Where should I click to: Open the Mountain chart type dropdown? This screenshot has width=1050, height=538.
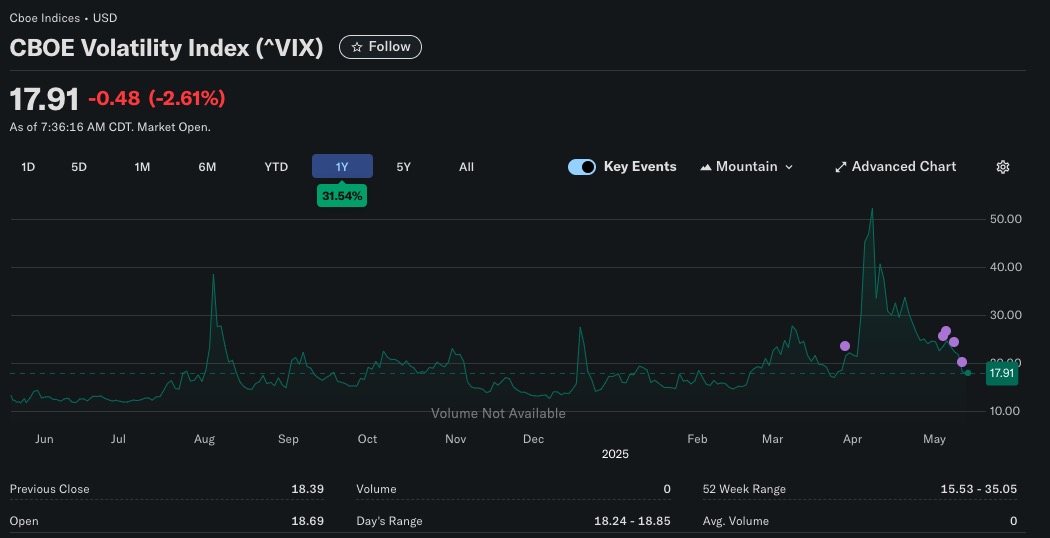[747, 167]
